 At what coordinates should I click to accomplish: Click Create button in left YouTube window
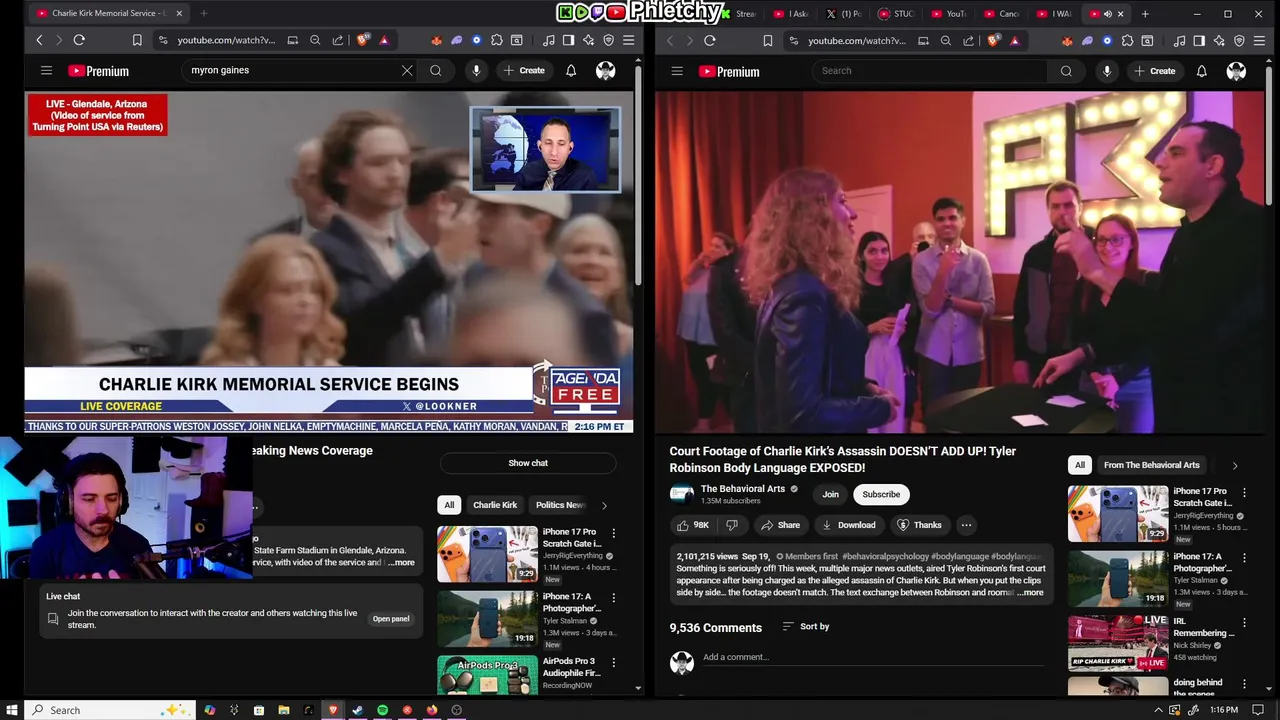point(524,71)
